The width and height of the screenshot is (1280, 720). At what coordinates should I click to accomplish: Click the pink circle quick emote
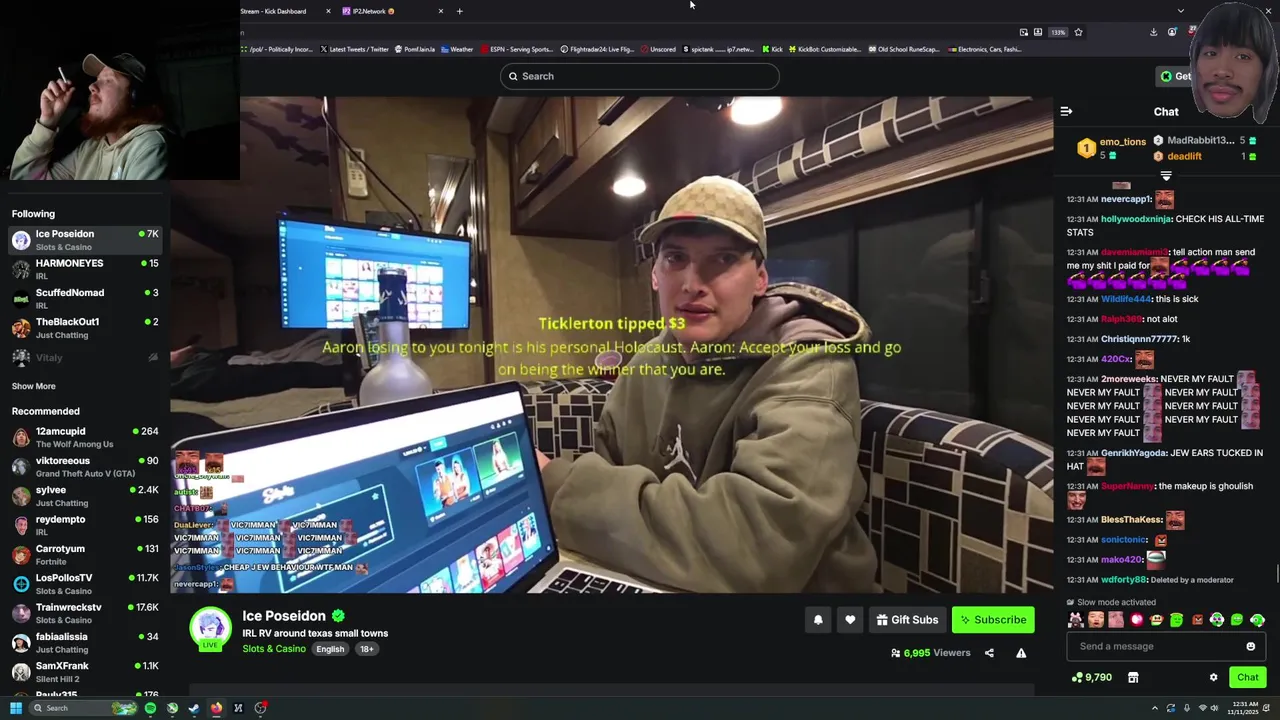click(1137, 620)
